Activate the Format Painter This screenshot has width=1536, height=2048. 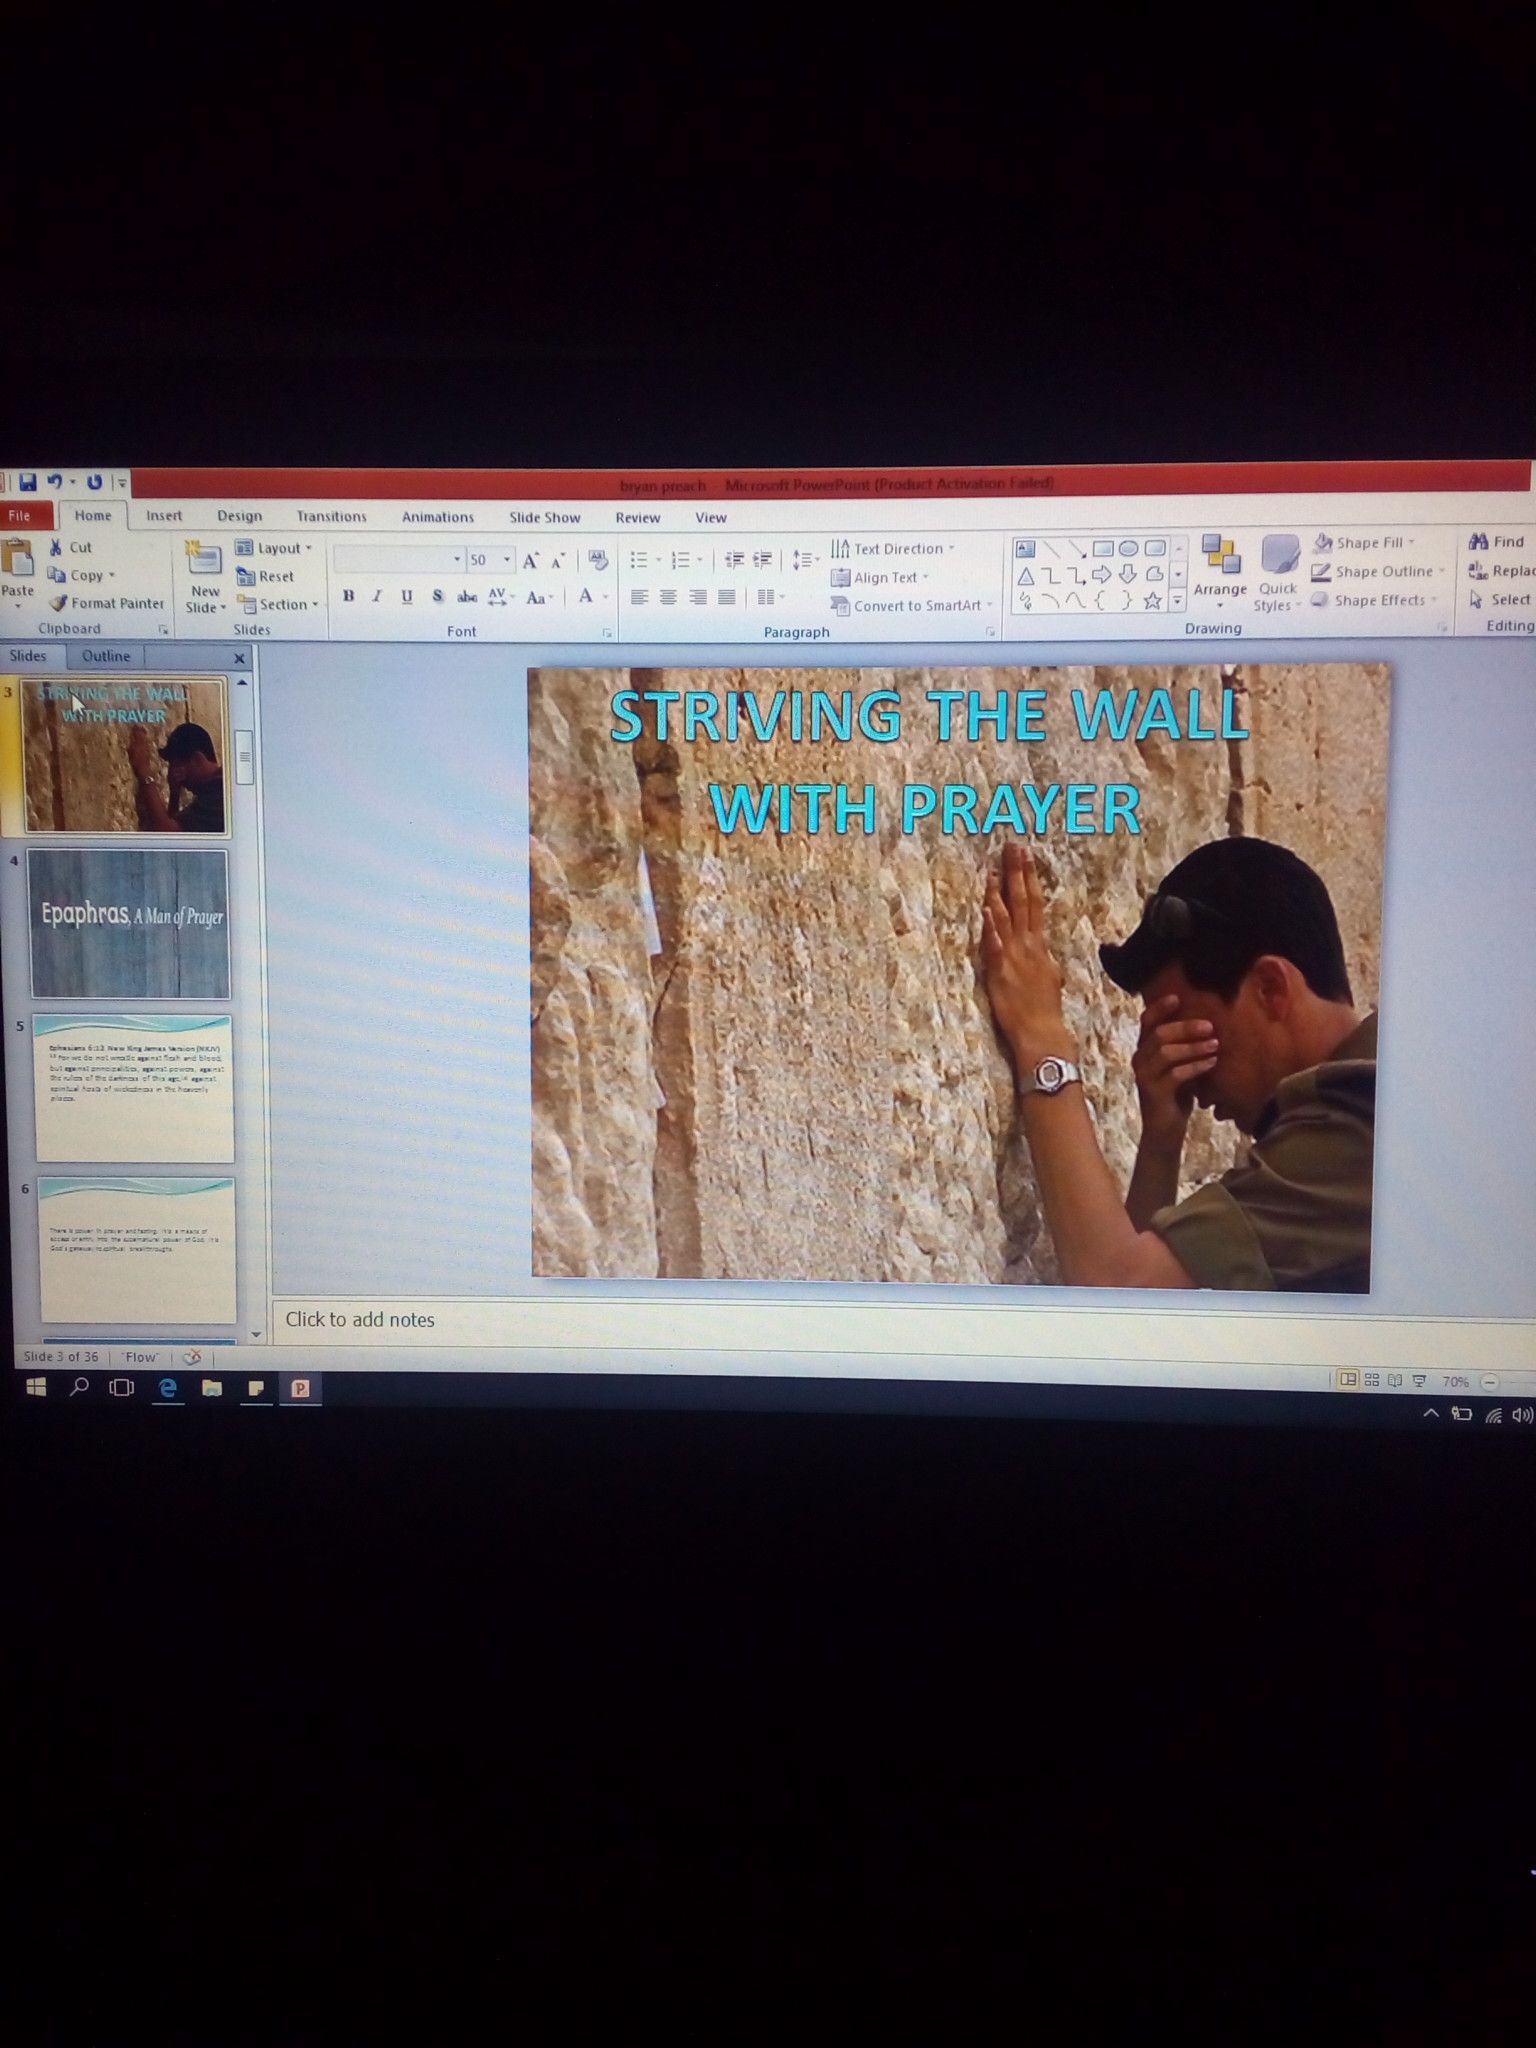(x=107, y=603)
